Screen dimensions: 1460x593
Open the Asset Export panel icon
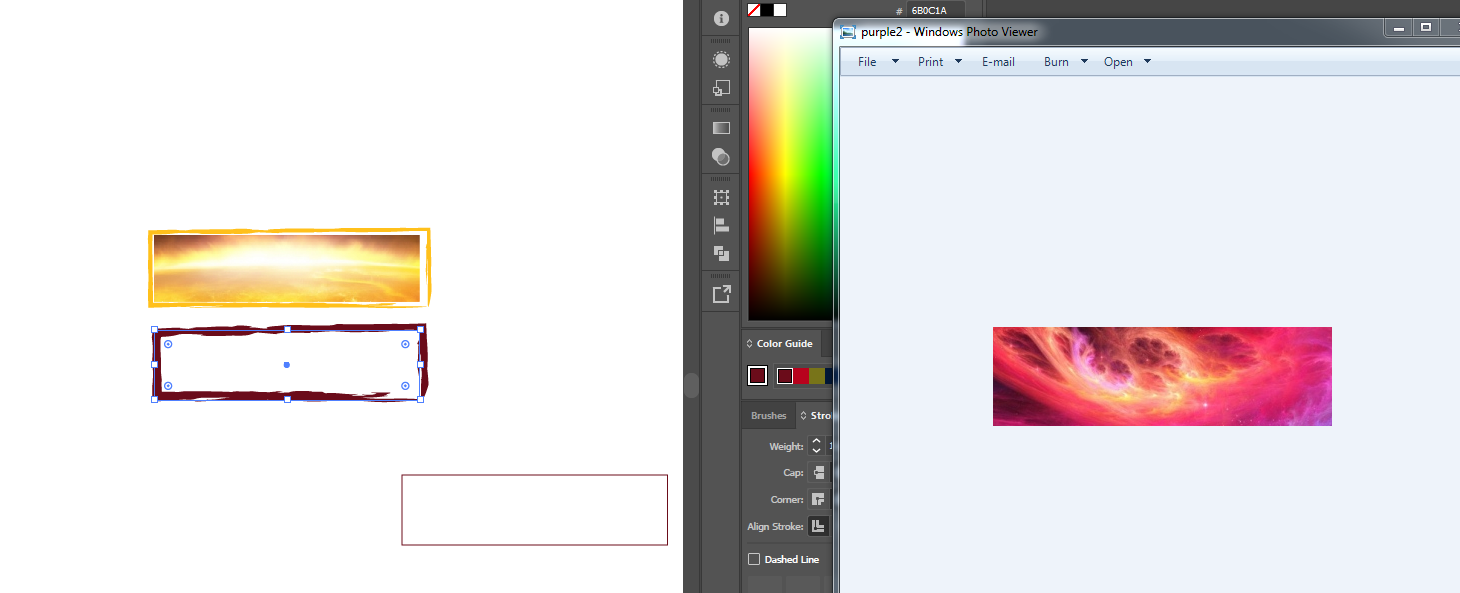pos(721,294)
